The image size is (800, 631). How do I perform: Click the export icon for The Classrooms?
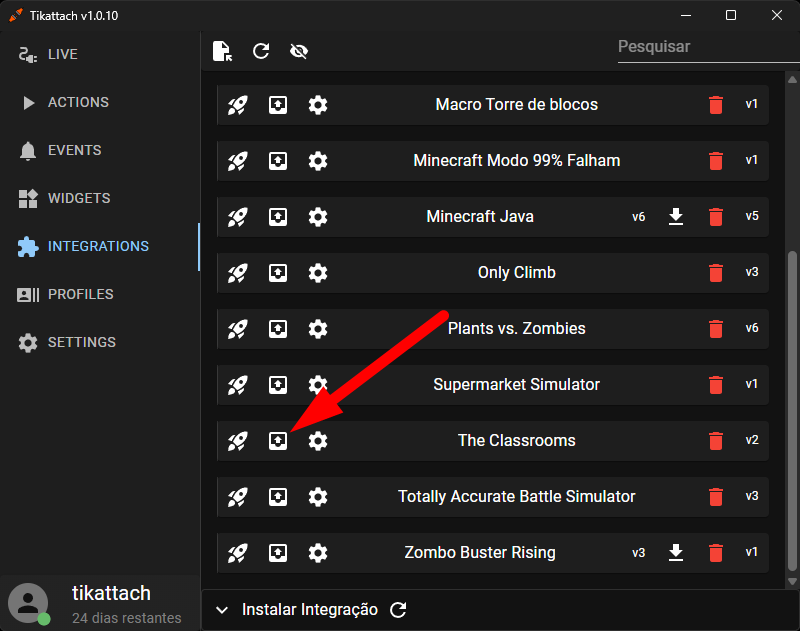(278, 441)
